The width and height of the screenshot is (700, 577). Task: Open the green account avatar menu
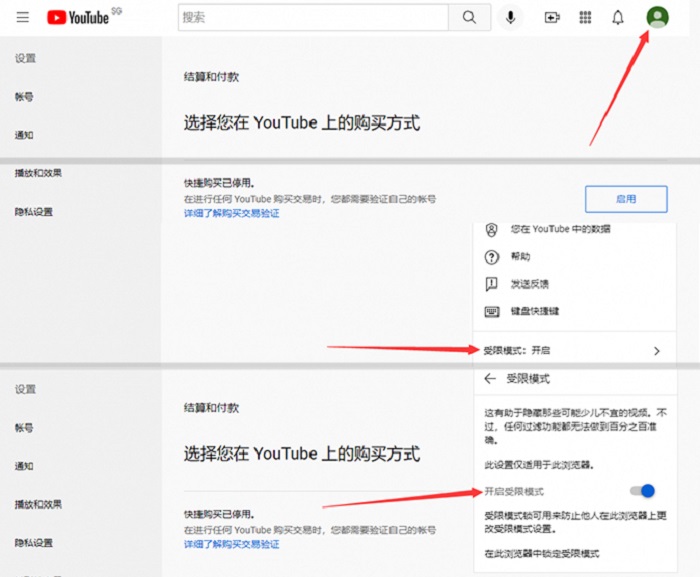(657, 17)
